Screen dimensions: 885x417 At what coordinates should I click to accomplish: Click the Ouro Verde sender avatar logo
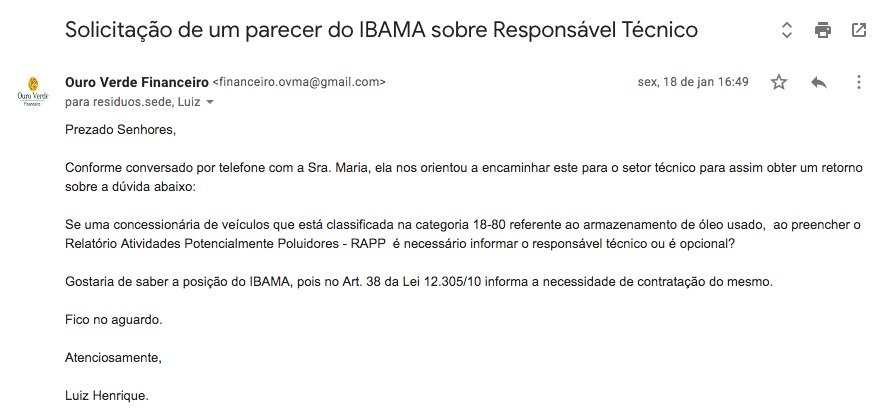33,91
